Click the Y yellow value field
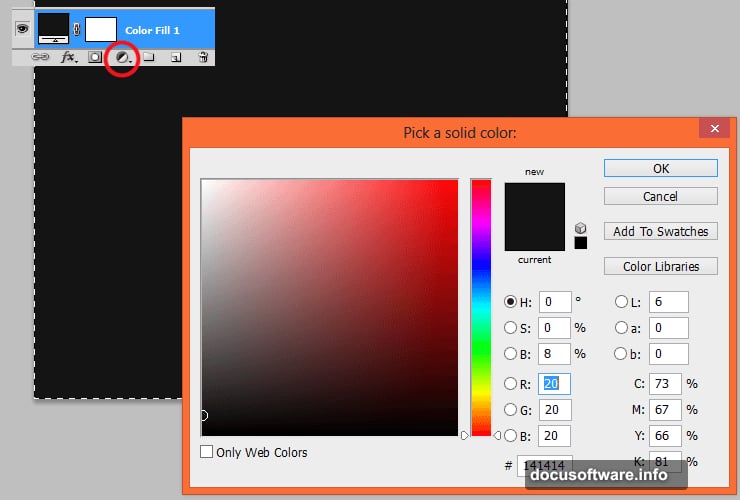740x500 pixels. click(x=665, y=436)
